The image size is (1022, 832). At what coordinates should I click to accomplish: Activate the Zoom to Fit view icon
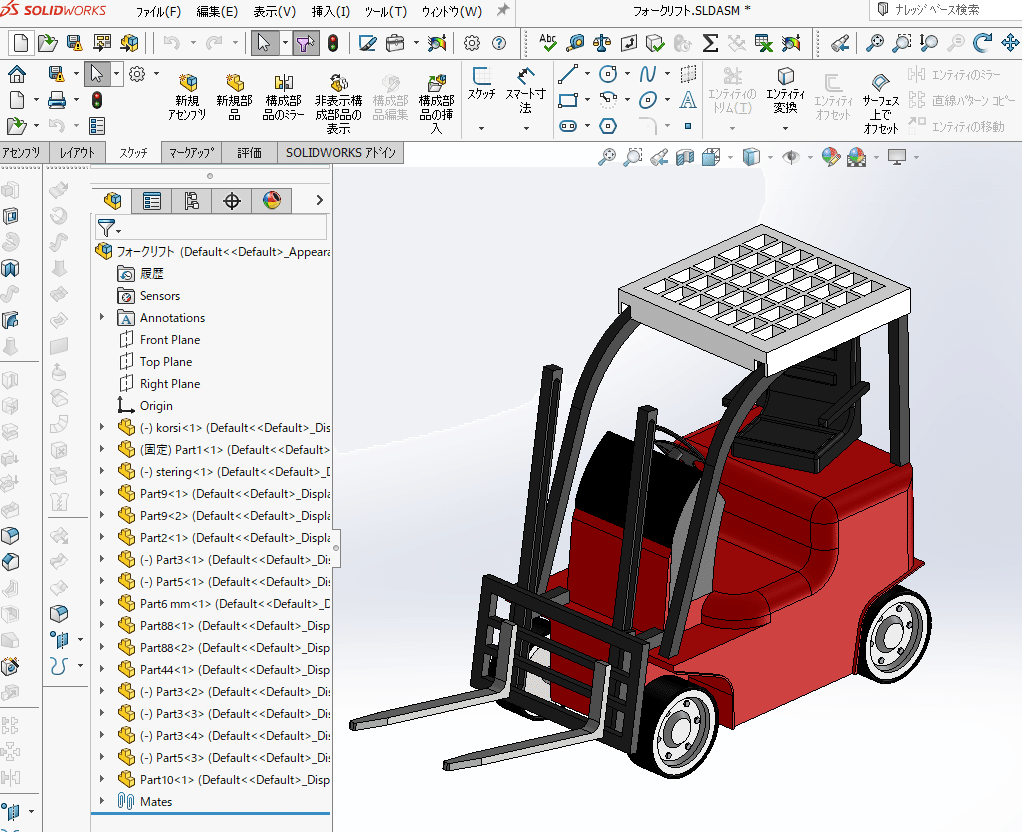[609, 157]
